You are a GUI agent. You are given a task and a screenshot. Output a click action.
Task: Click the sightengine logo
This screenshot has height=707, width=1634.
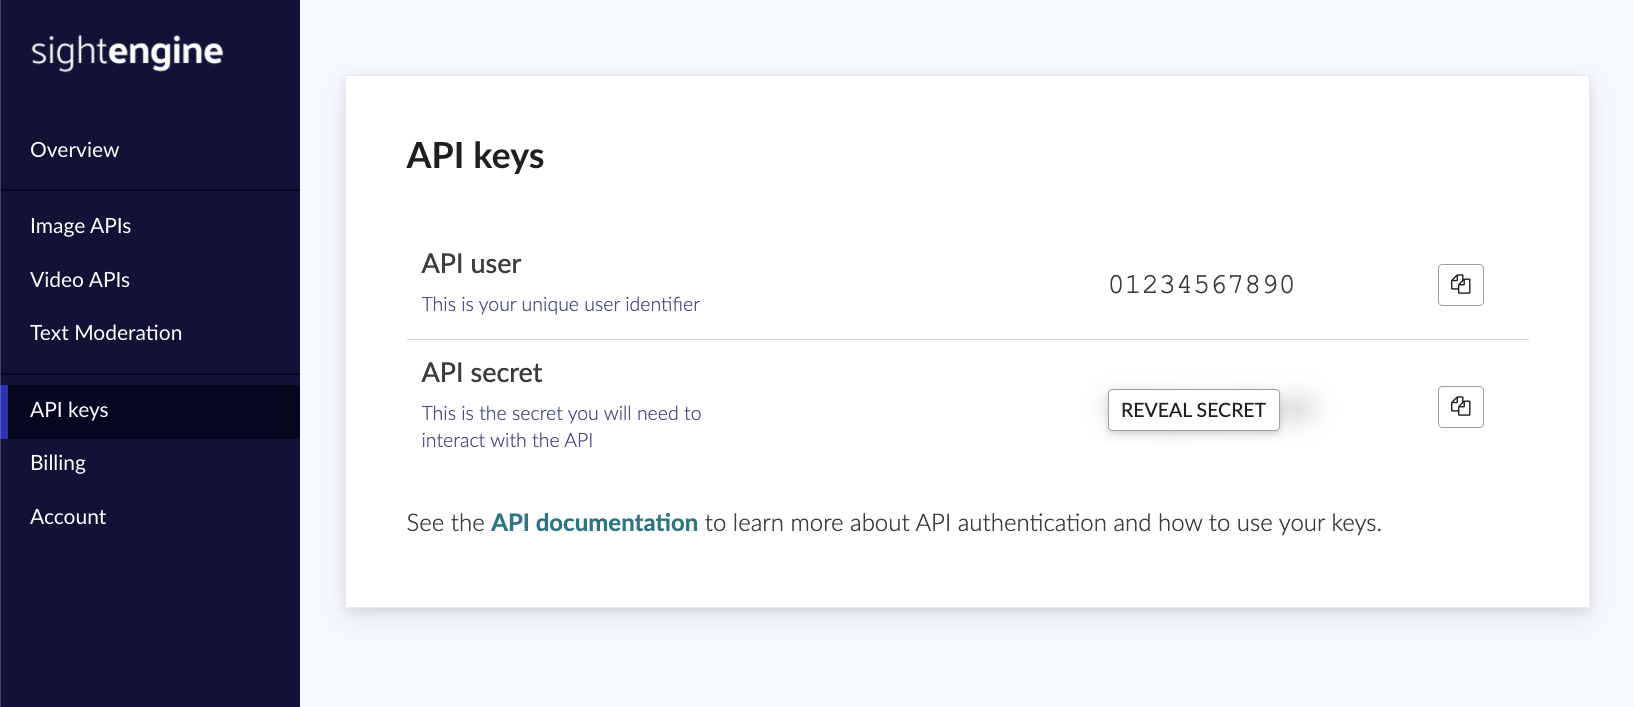pyautogui.click(x=127, y=51)
